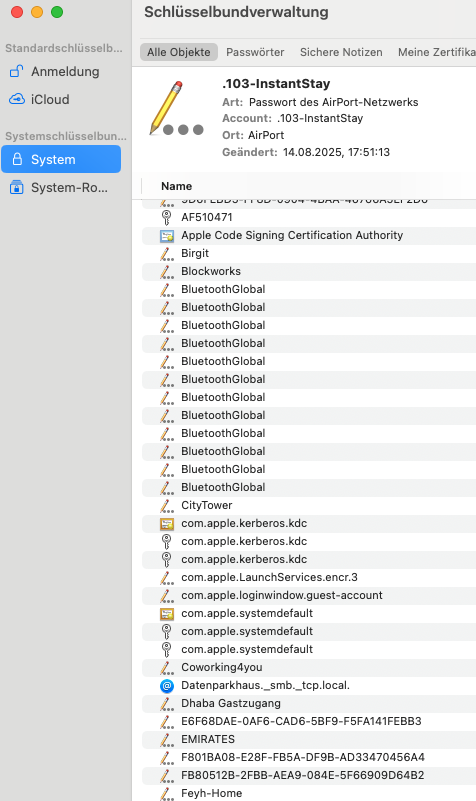Click the blue @ icon of Datenparkhaus
The image size is (476, 801).
[x=166, y=686]
